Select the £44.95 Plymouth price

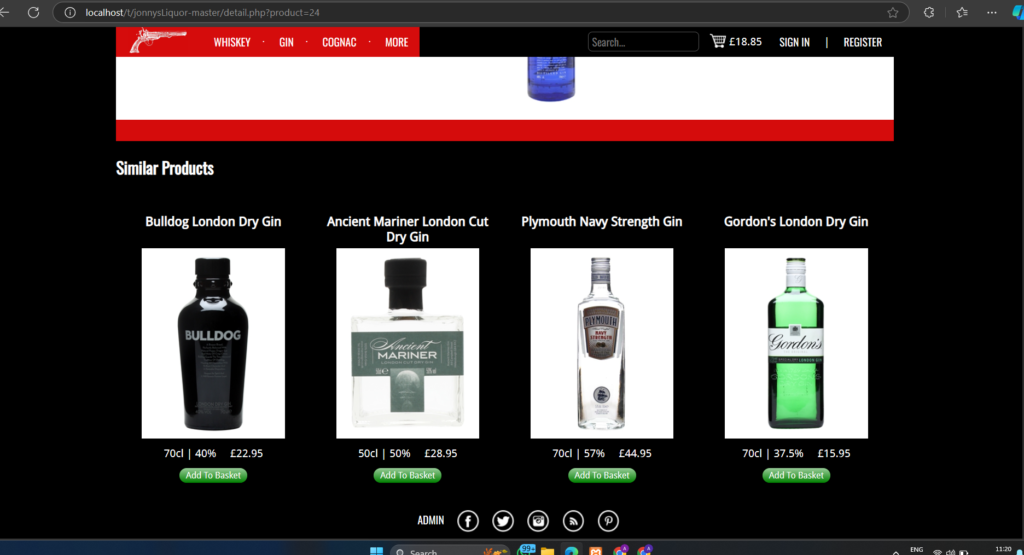[635, 453]
